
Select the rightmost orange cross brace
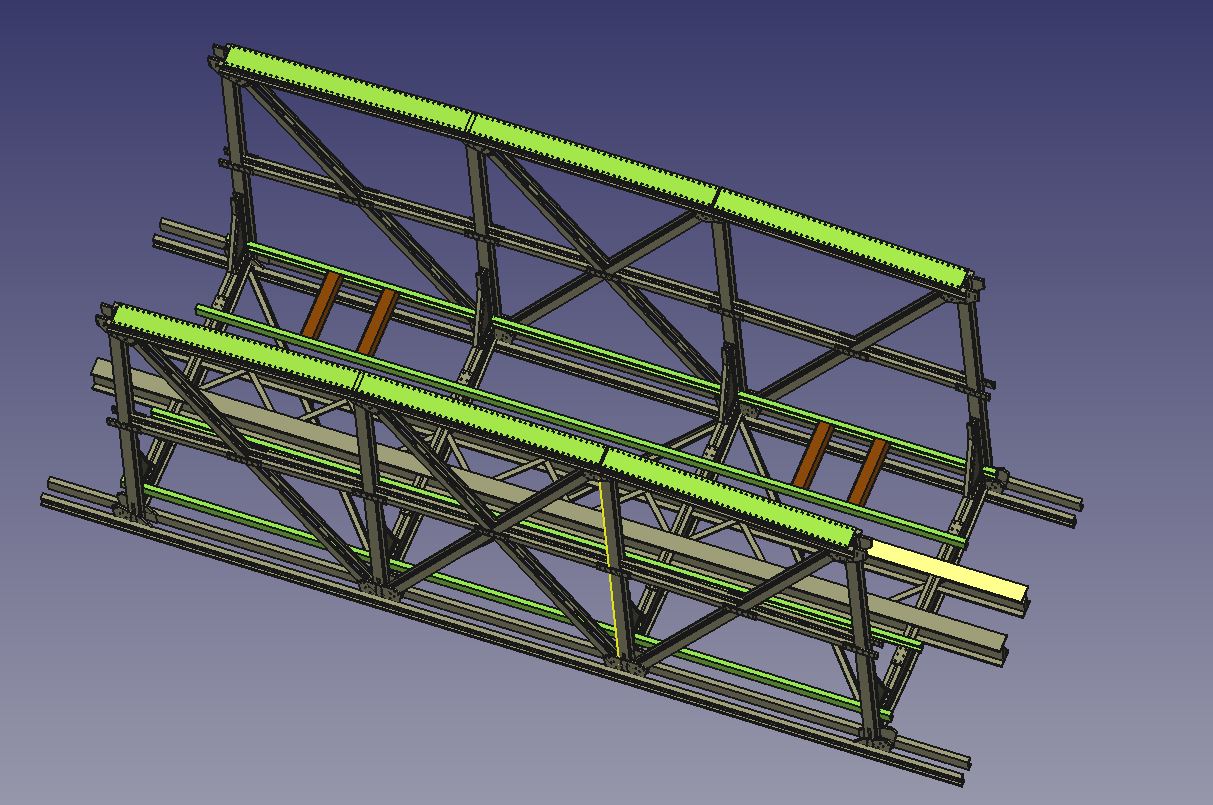868,472
